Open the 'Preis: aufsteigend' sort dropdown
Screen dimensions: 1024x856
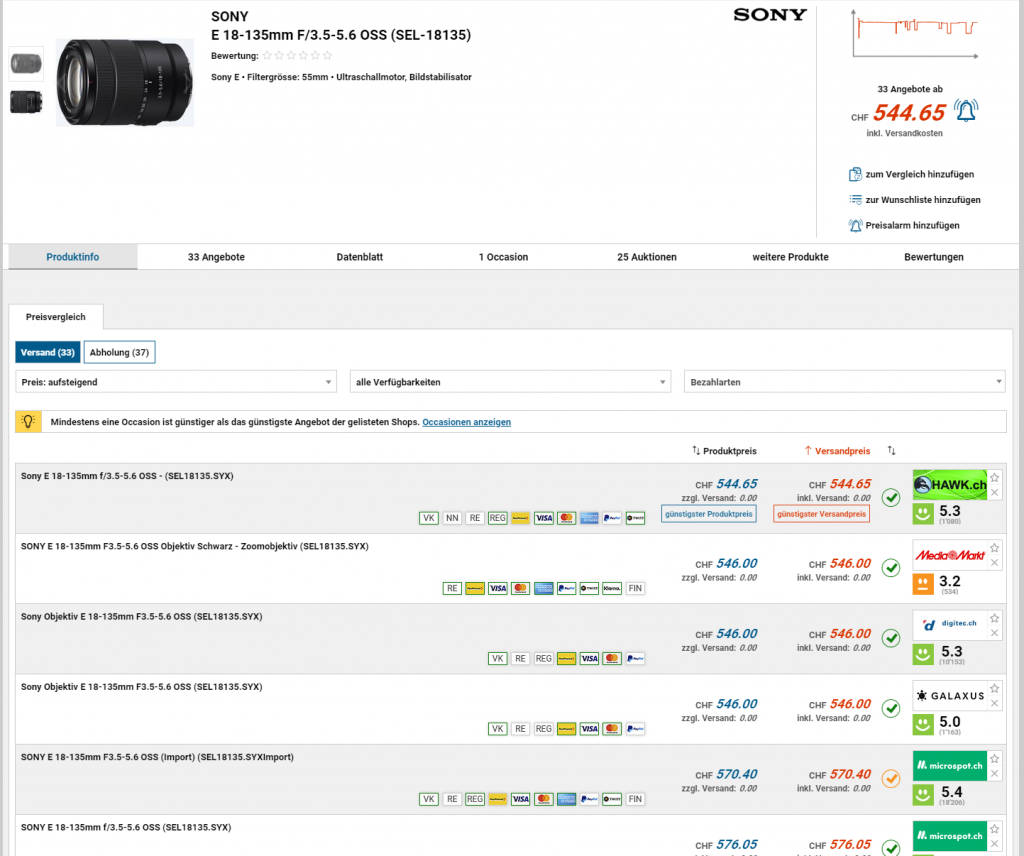pyautogui.click(x=176, y=382)
